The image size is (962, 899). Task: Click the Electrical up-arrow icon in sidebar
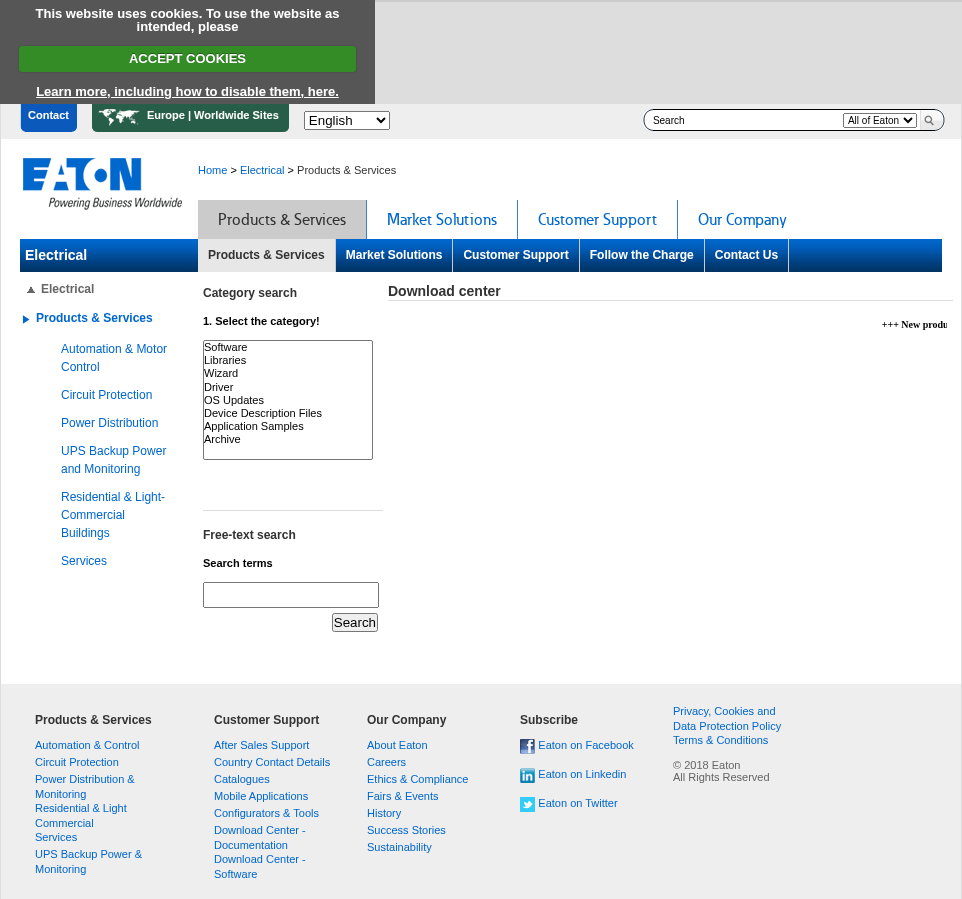coord(31,290)
